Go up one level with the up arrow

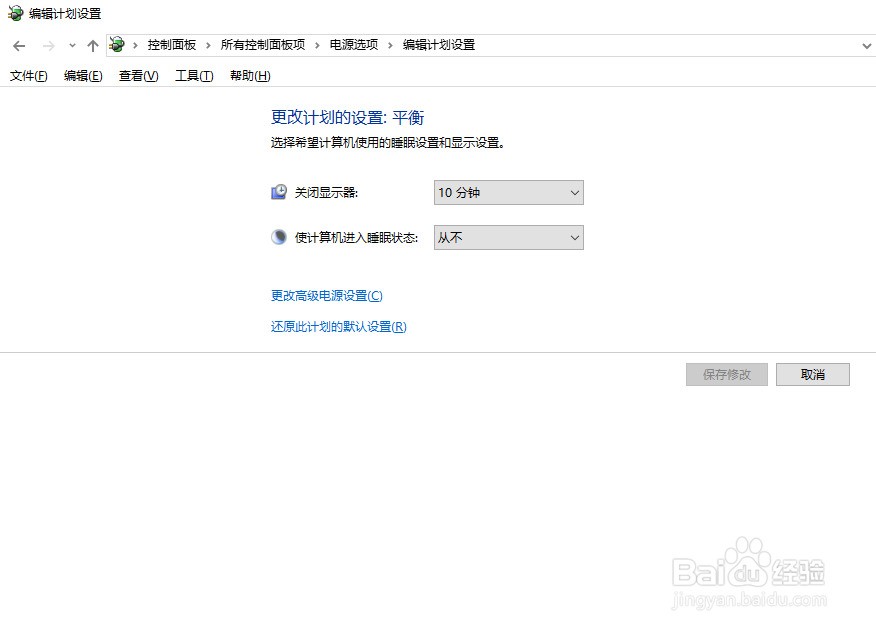pyautogui.click(x=93, y=46)
